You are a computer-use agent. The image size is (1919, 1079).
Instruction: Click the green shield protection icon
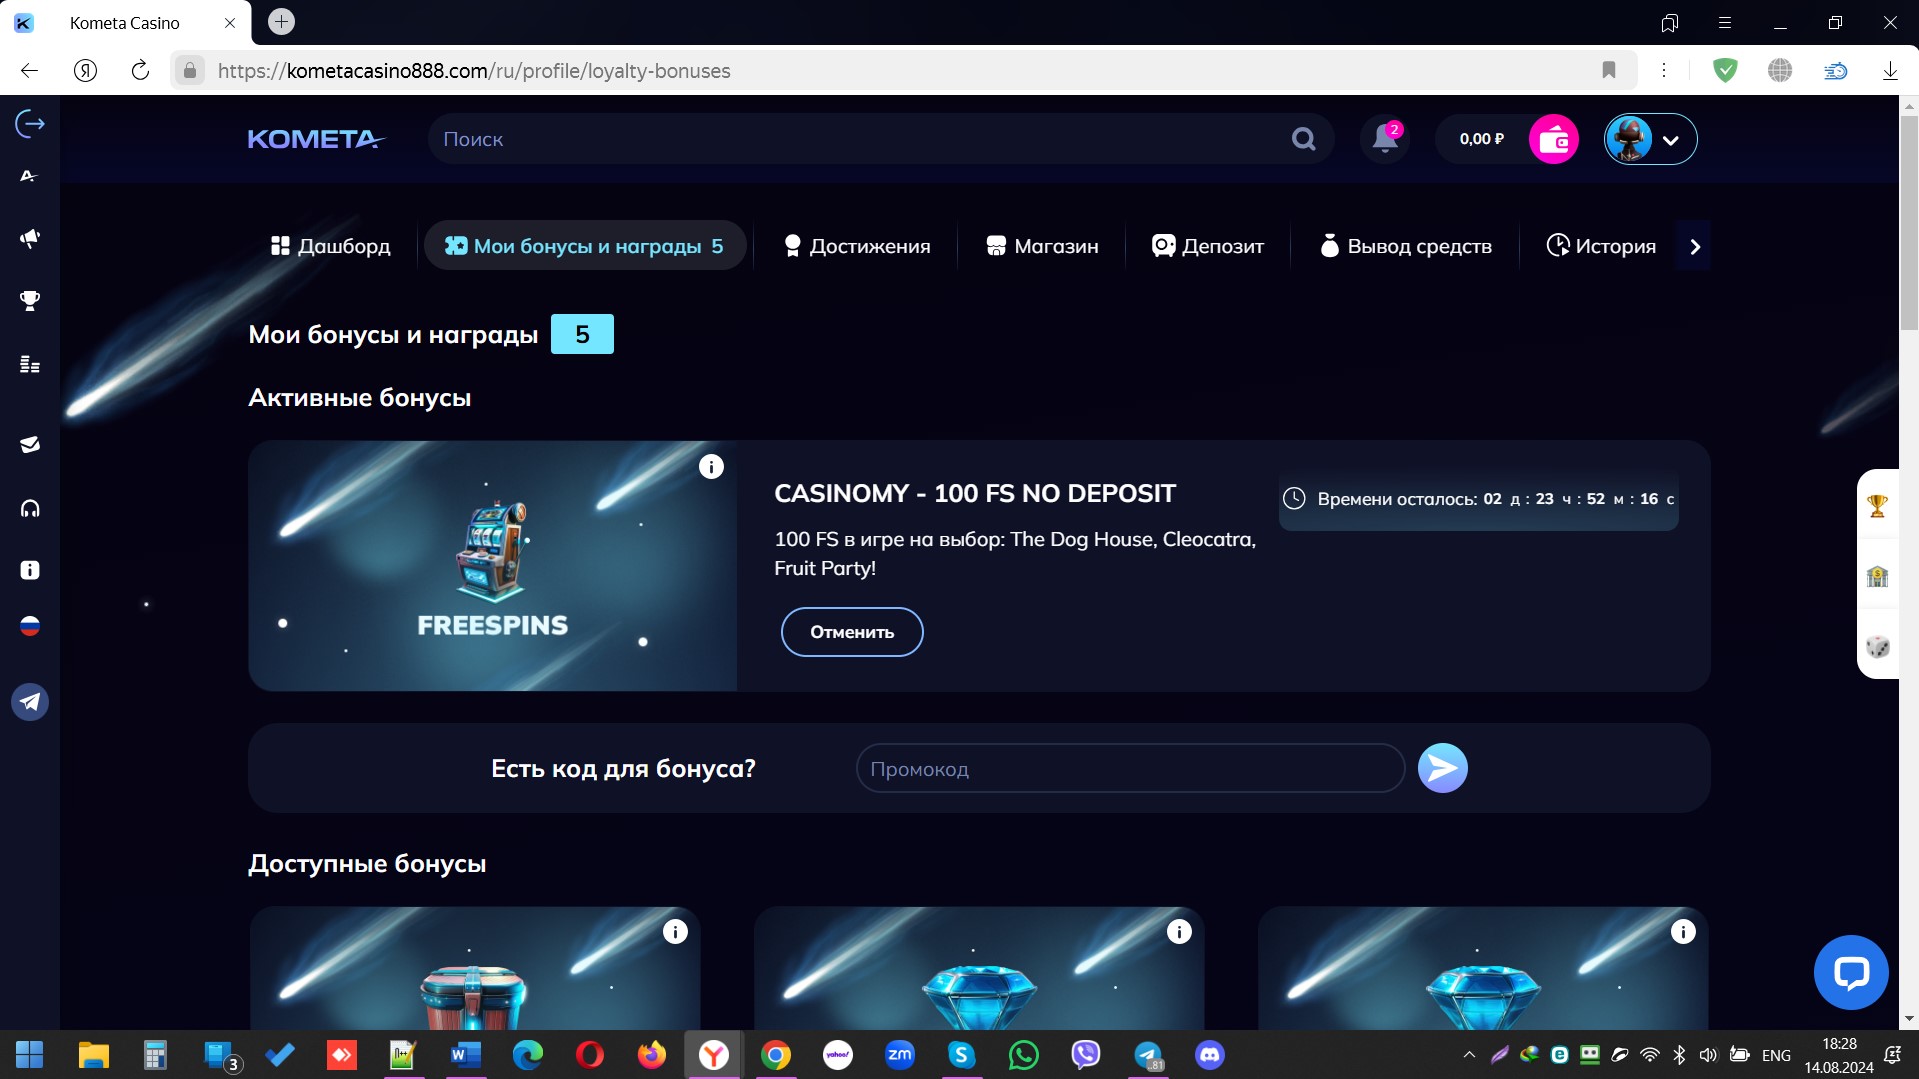1725,70
